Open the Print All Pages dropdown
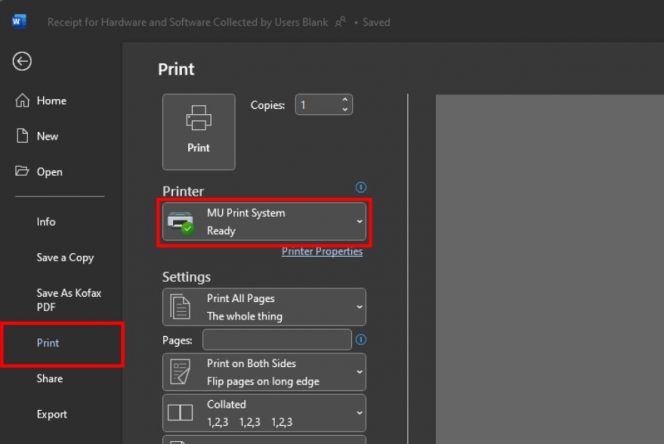The height and width of the screenshot is (444, 664). point(264,307)
